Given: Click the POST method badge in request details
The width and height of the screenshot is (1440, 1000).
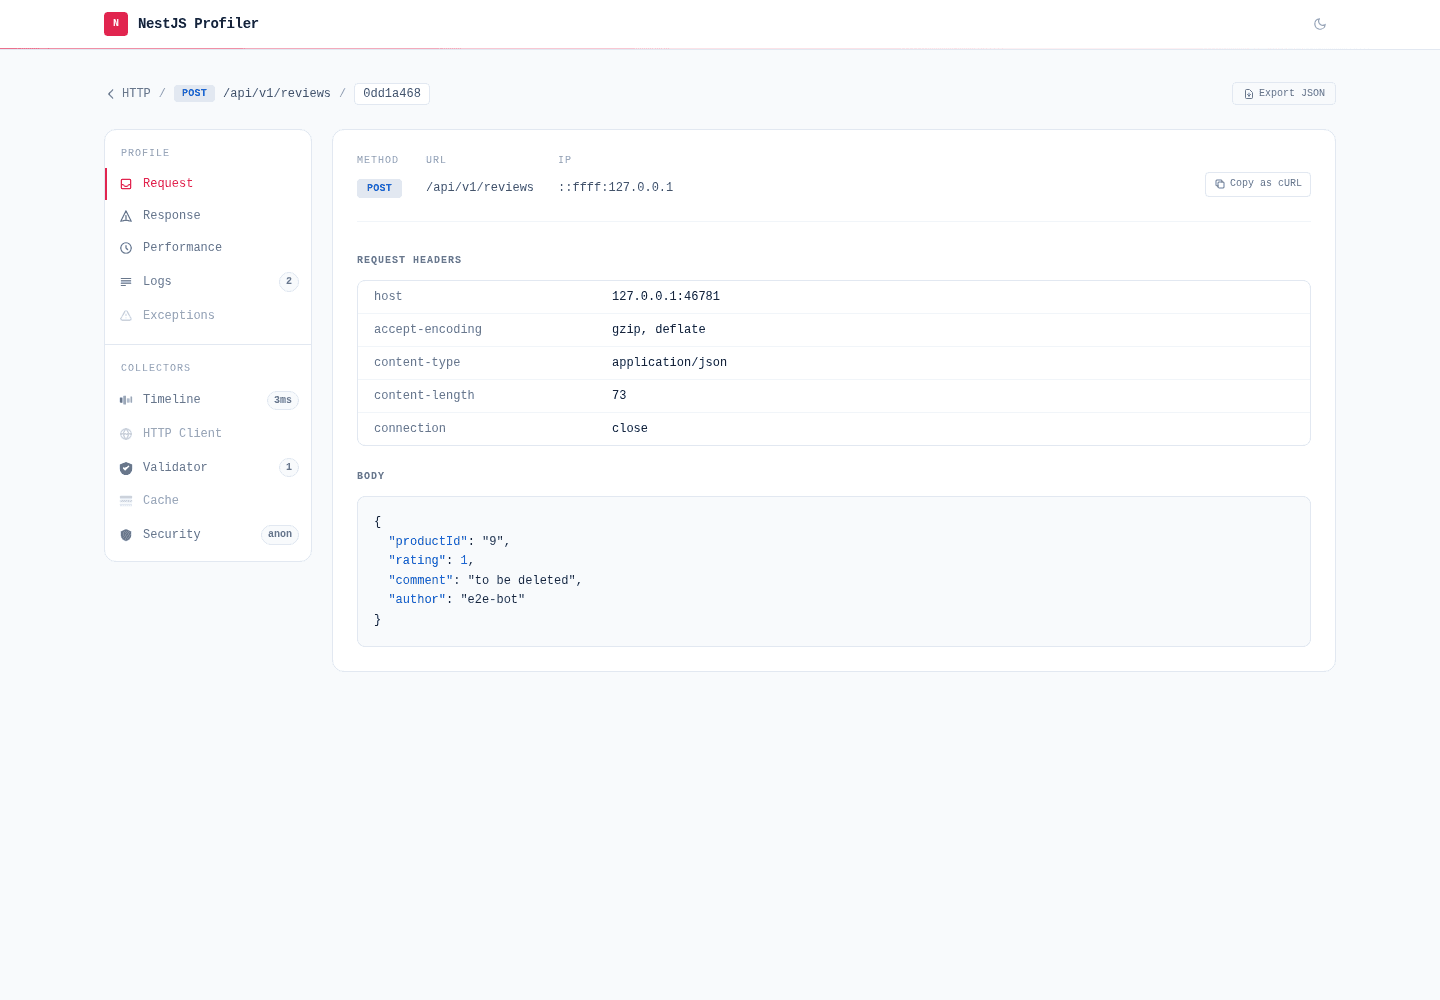Looking at the screenshot, I should pyautogui.click(x=379, y=188).
